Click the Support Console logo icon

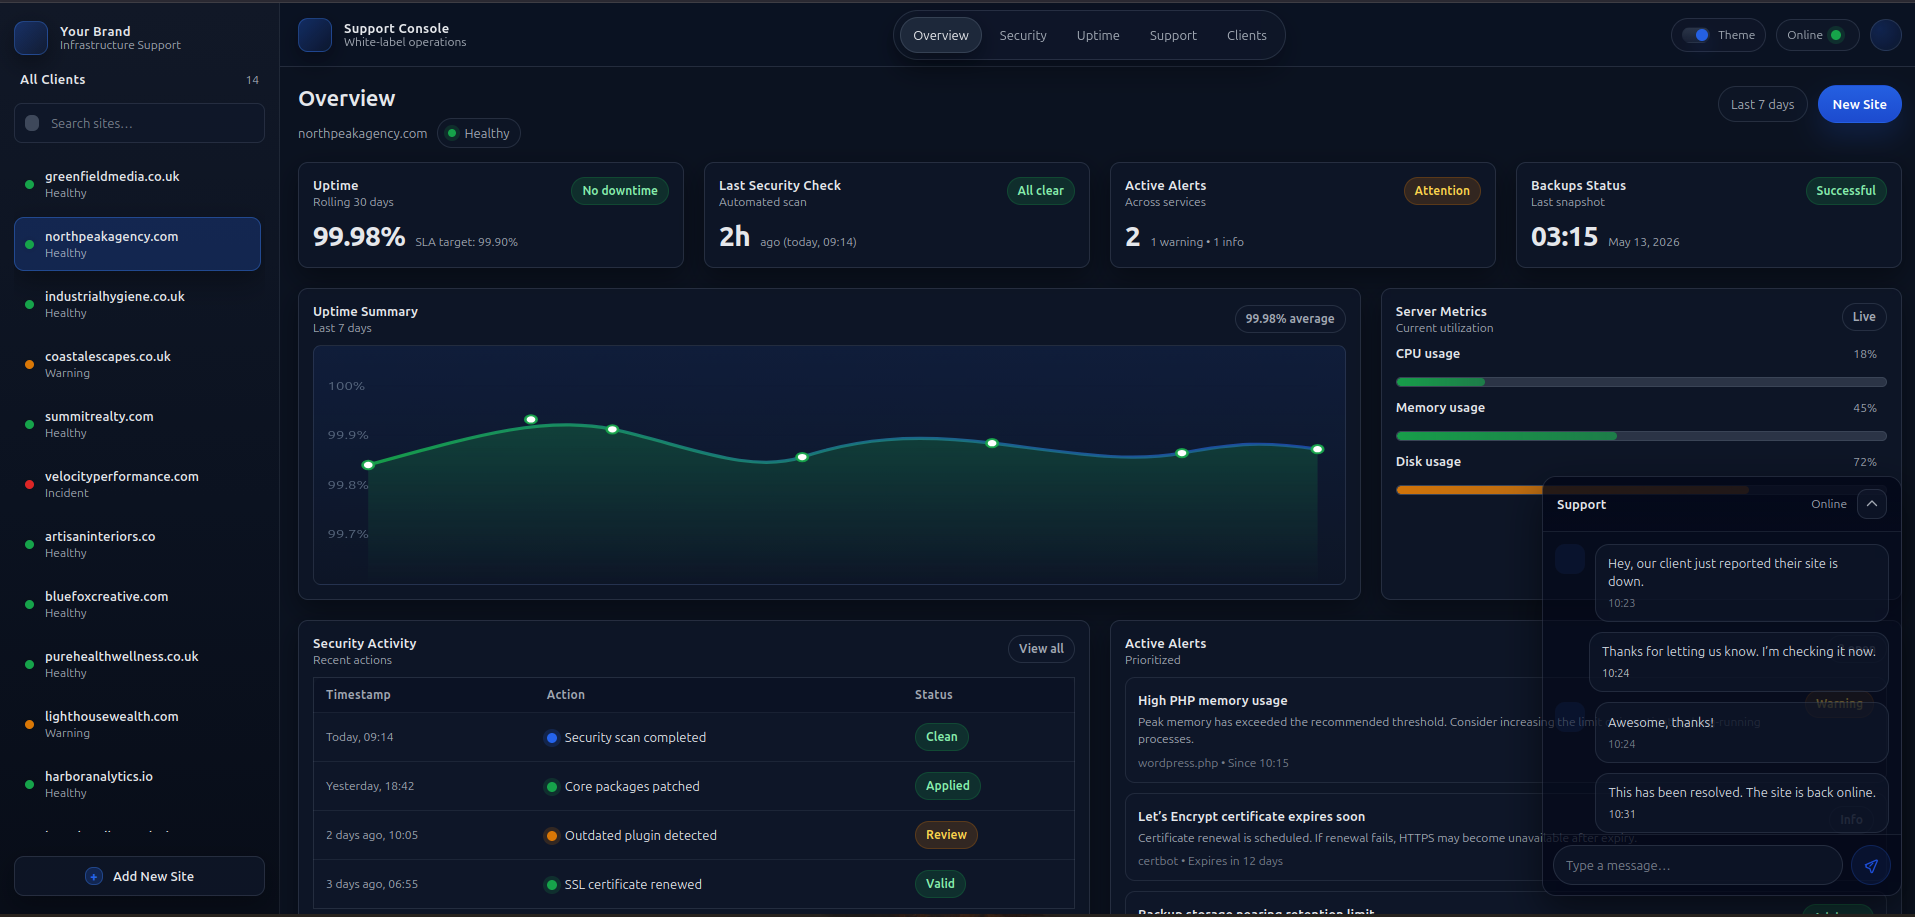click(315, 35)
